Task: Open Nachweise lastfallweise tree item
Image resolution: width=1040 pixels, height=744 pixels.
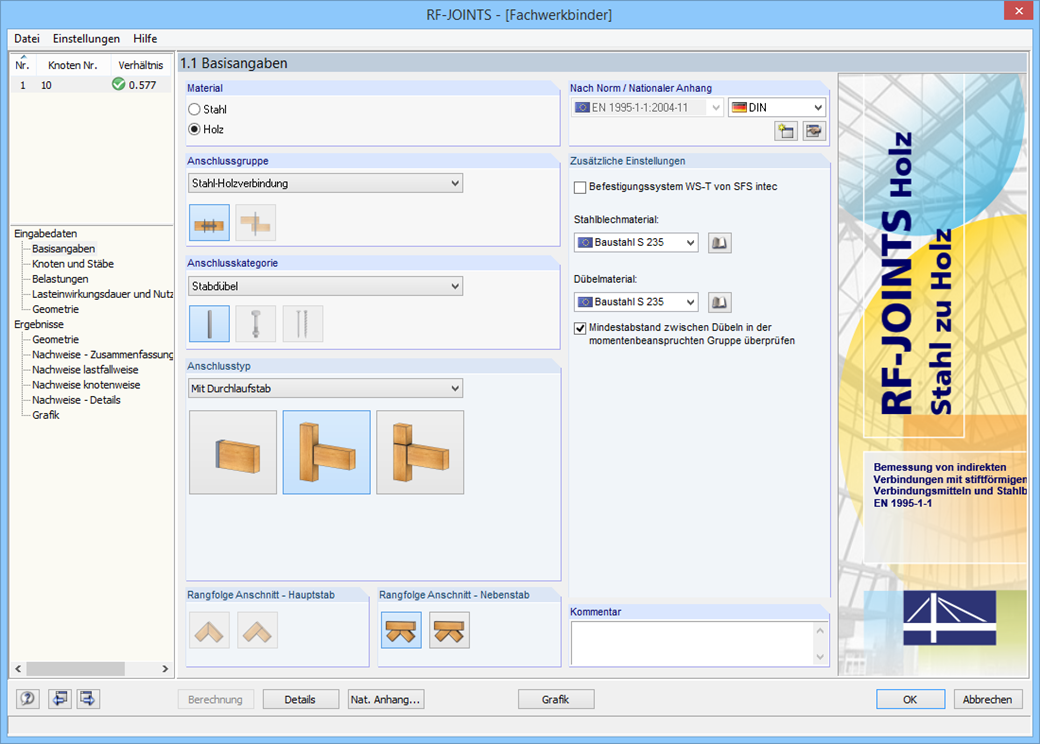Action: [85, 370]
